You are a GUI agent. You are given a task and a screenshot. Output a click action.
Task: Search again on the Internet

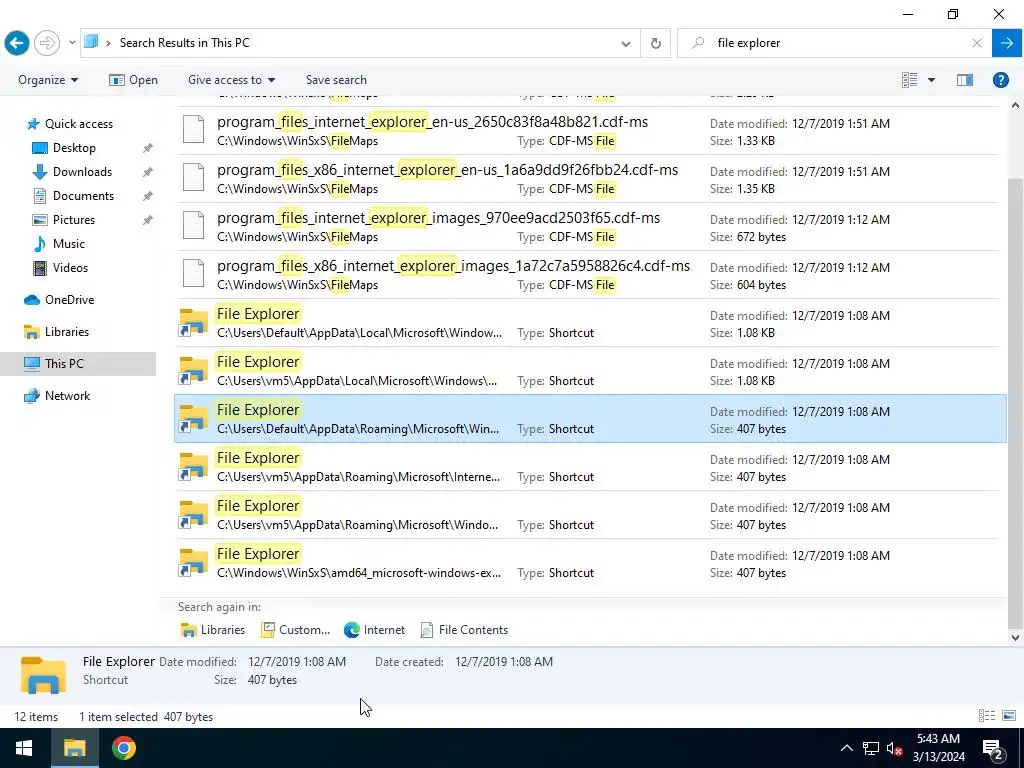(374, 630)
